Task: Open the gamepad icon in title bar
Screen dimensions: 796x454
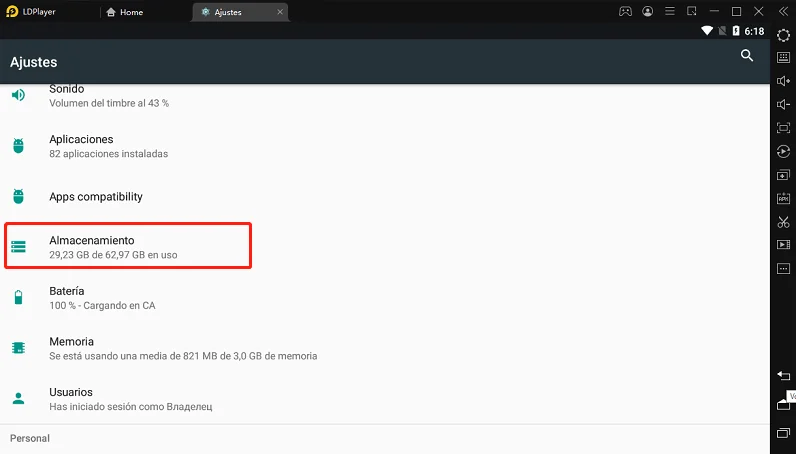Action: click(625, 12)
